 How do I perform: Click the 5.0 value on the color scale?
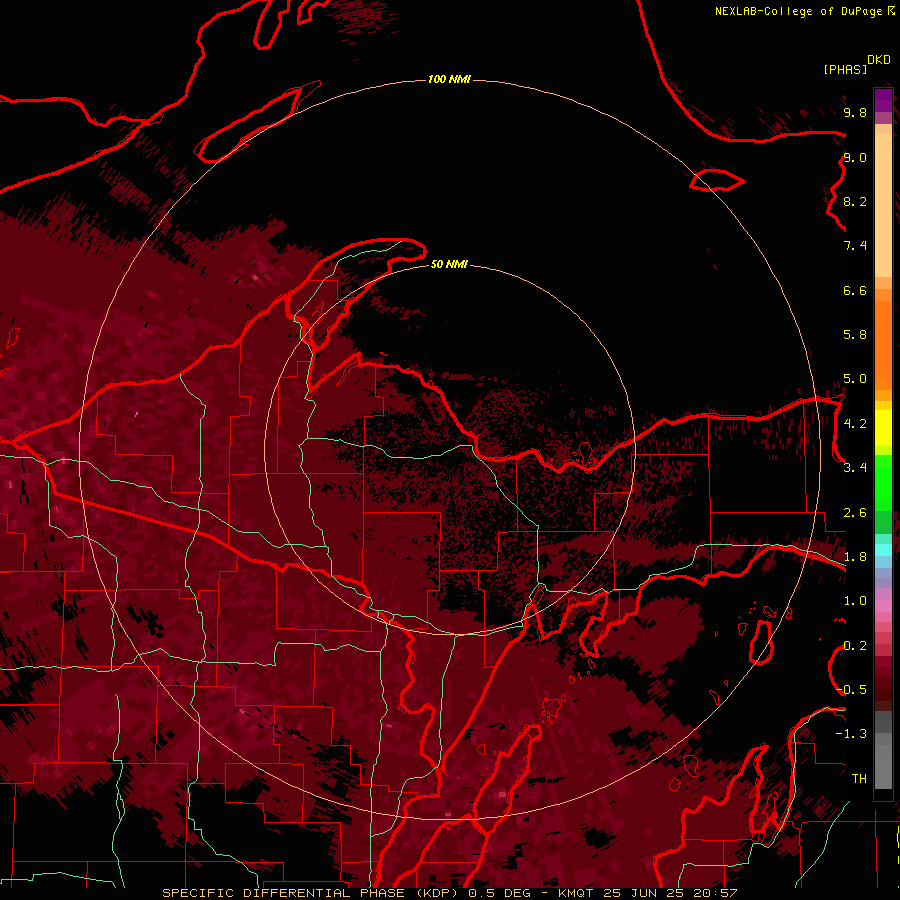click(x=854, y=379)
